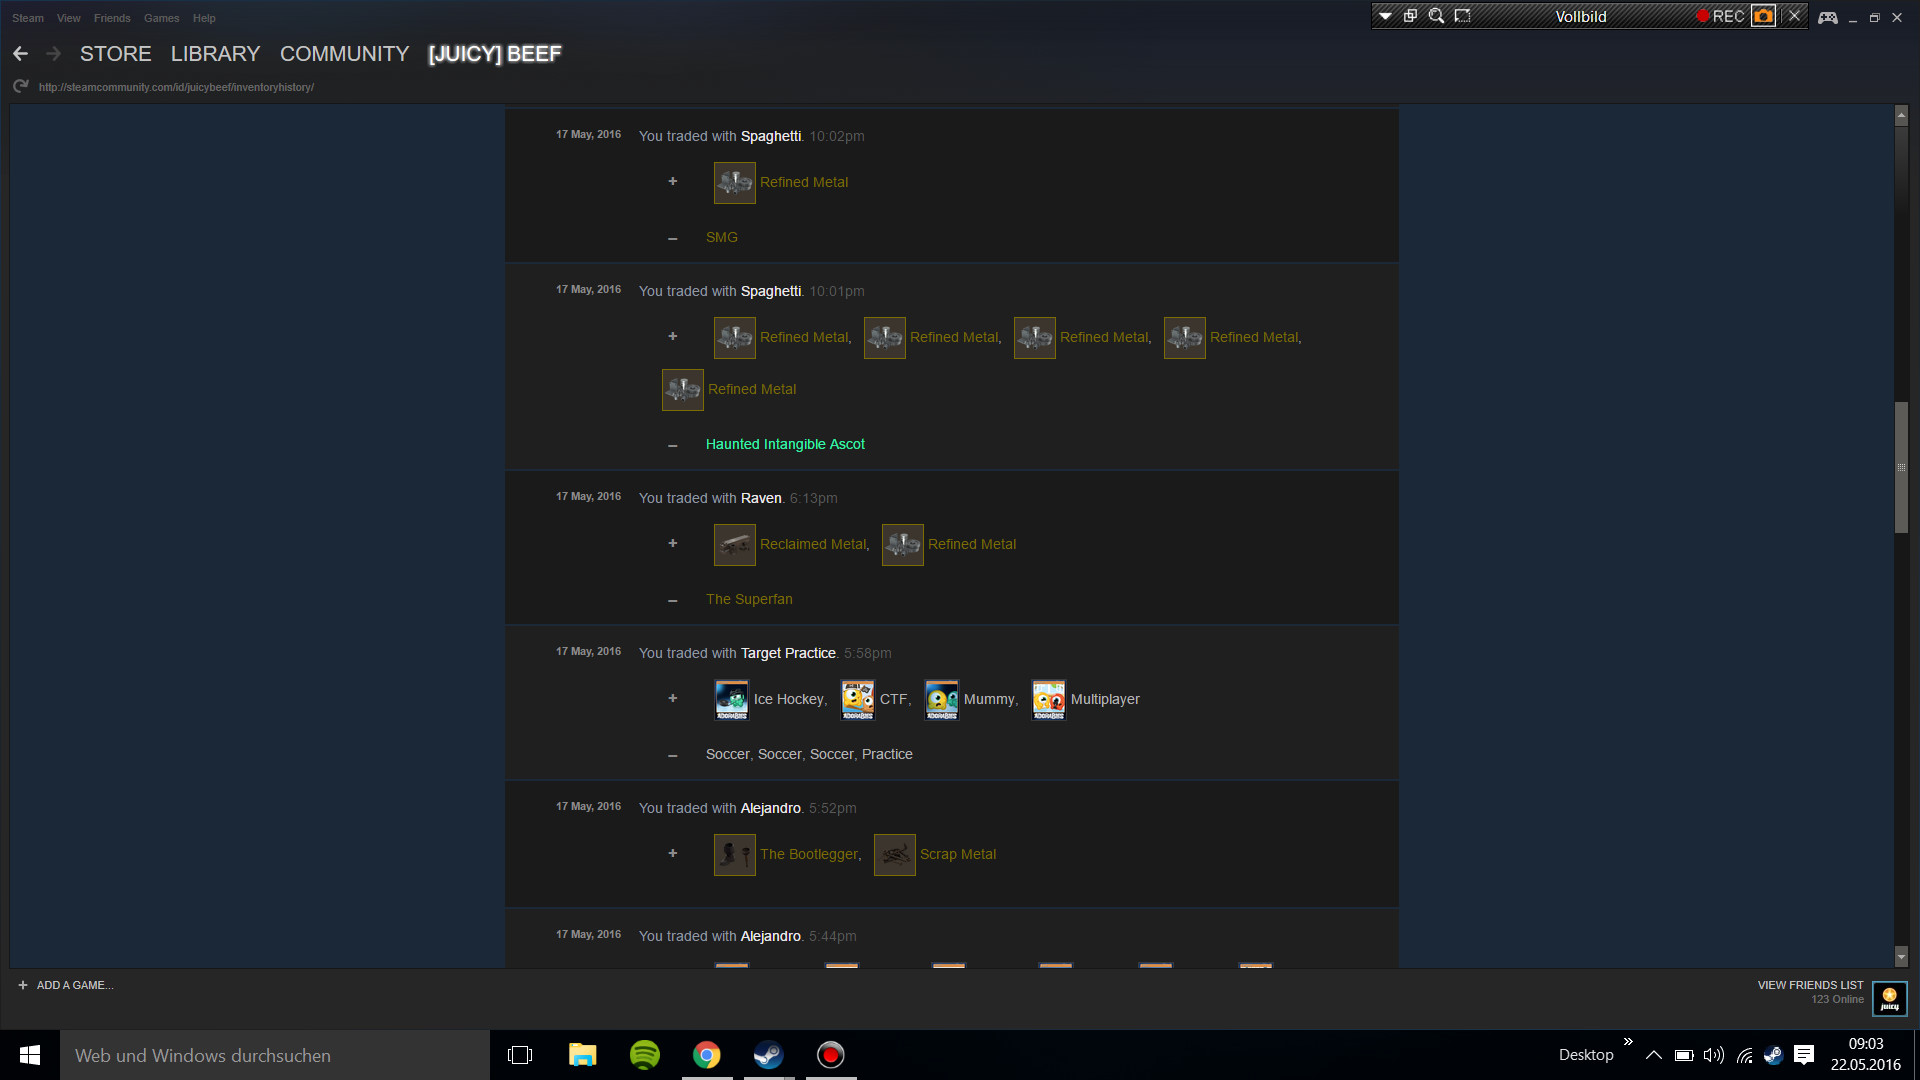The height and width of the screenshot is (1080, 1920).
Task: Click VIEW FRIENDS LIST button
Action: point(1810,985)
